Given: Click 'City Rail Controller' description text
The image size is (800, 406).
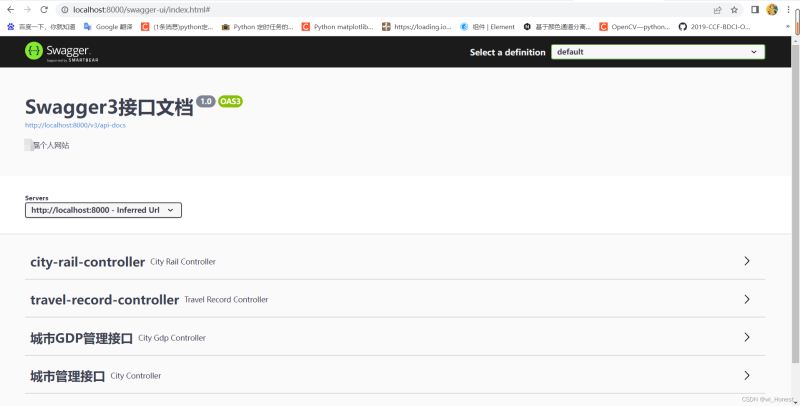Looking at the screenshot, I should click(183, 262).
